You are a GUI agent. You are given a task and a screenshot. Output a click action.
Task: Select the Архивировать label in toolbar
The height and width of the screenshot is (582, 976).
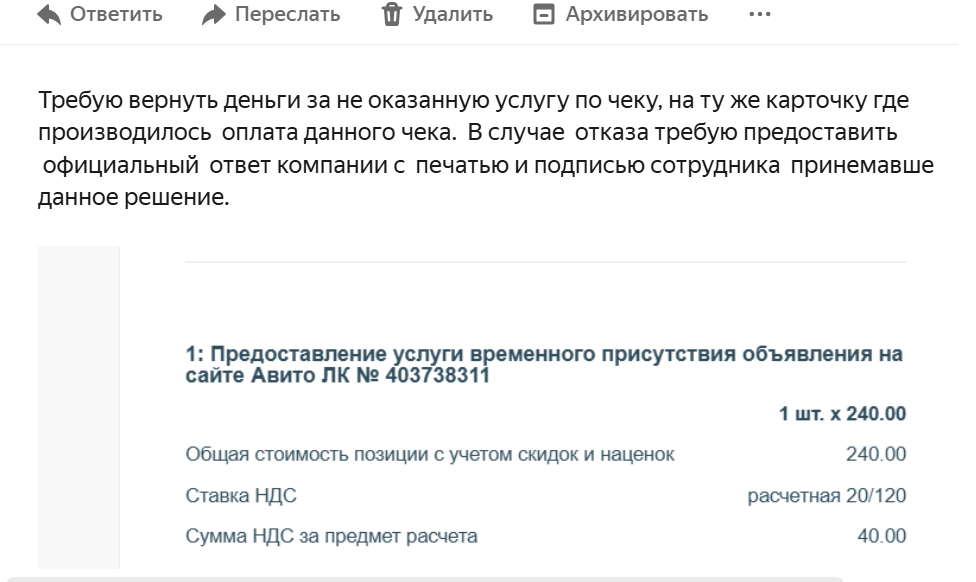coord(636,15)
